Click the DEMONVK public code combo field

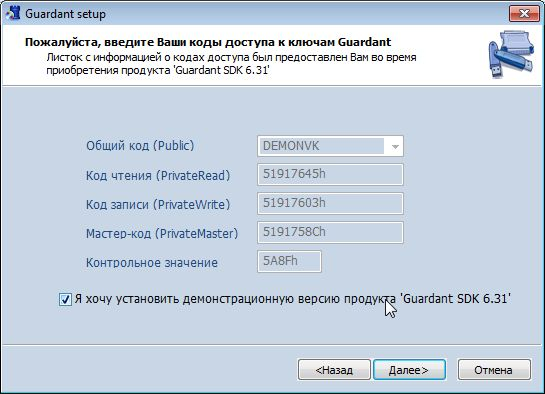click(330, 146)
